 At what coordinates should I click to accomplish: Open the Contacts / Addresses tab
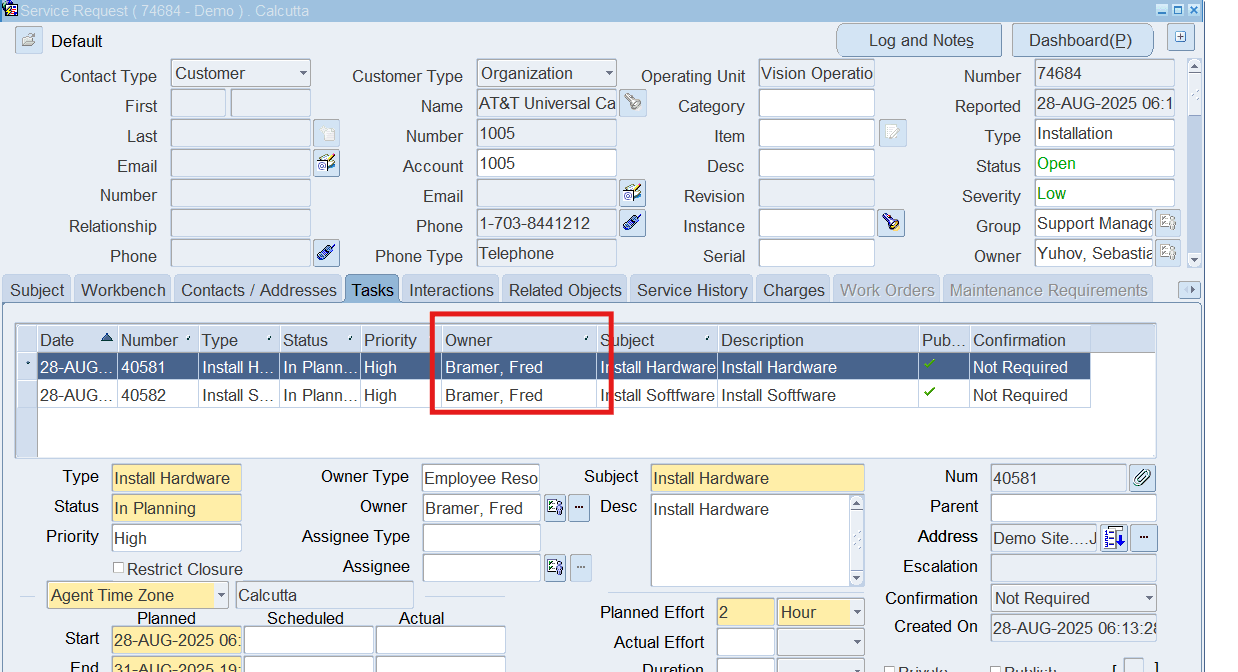coord(258,290)
